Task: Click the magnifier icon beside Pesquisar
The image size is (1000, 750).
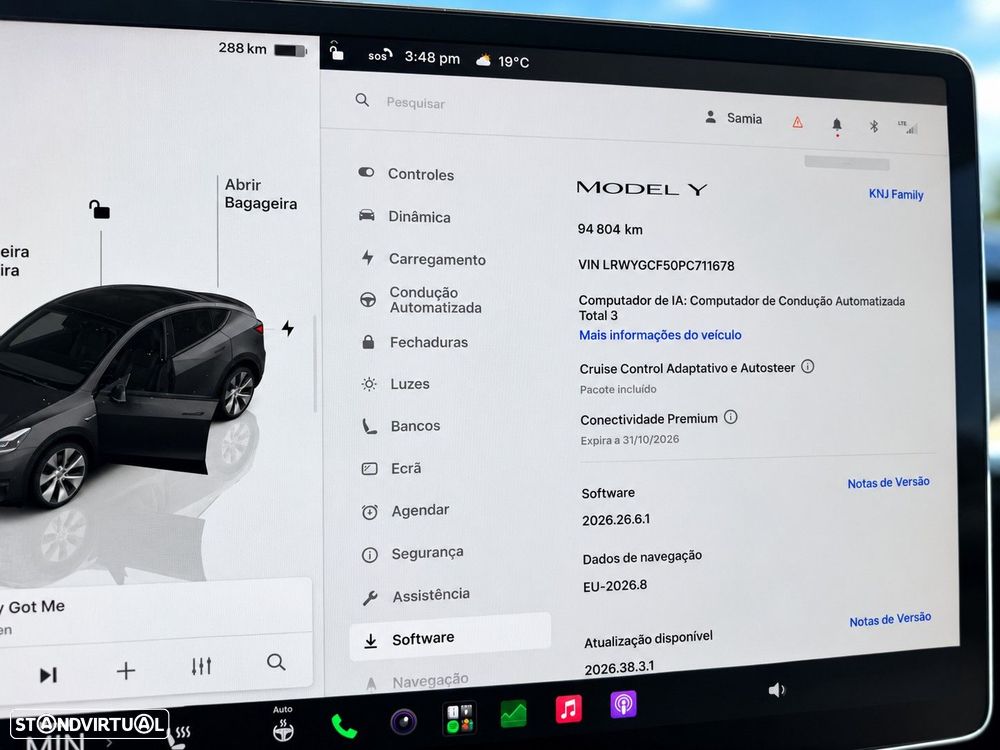Action: pyautogui.click(x=362, y=99)
